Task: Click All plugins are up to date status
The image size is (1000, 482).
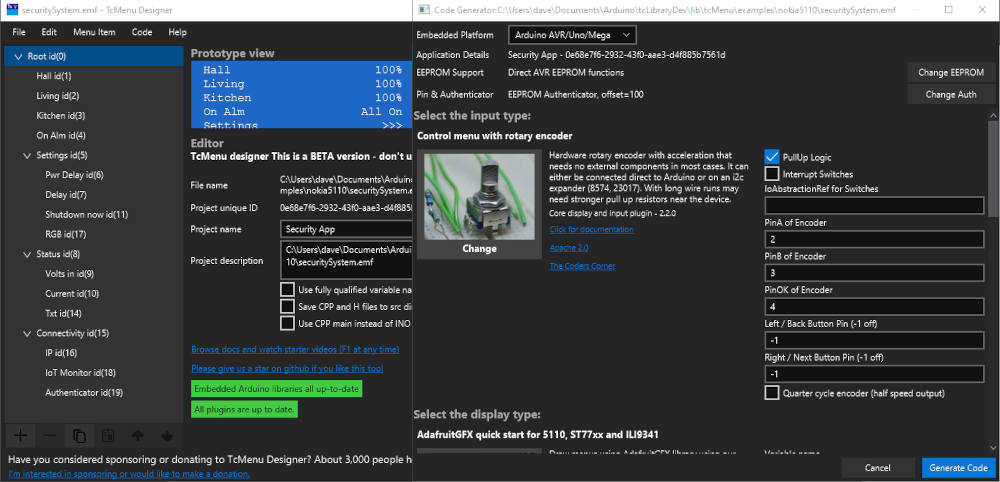Action: click(244, 409)
